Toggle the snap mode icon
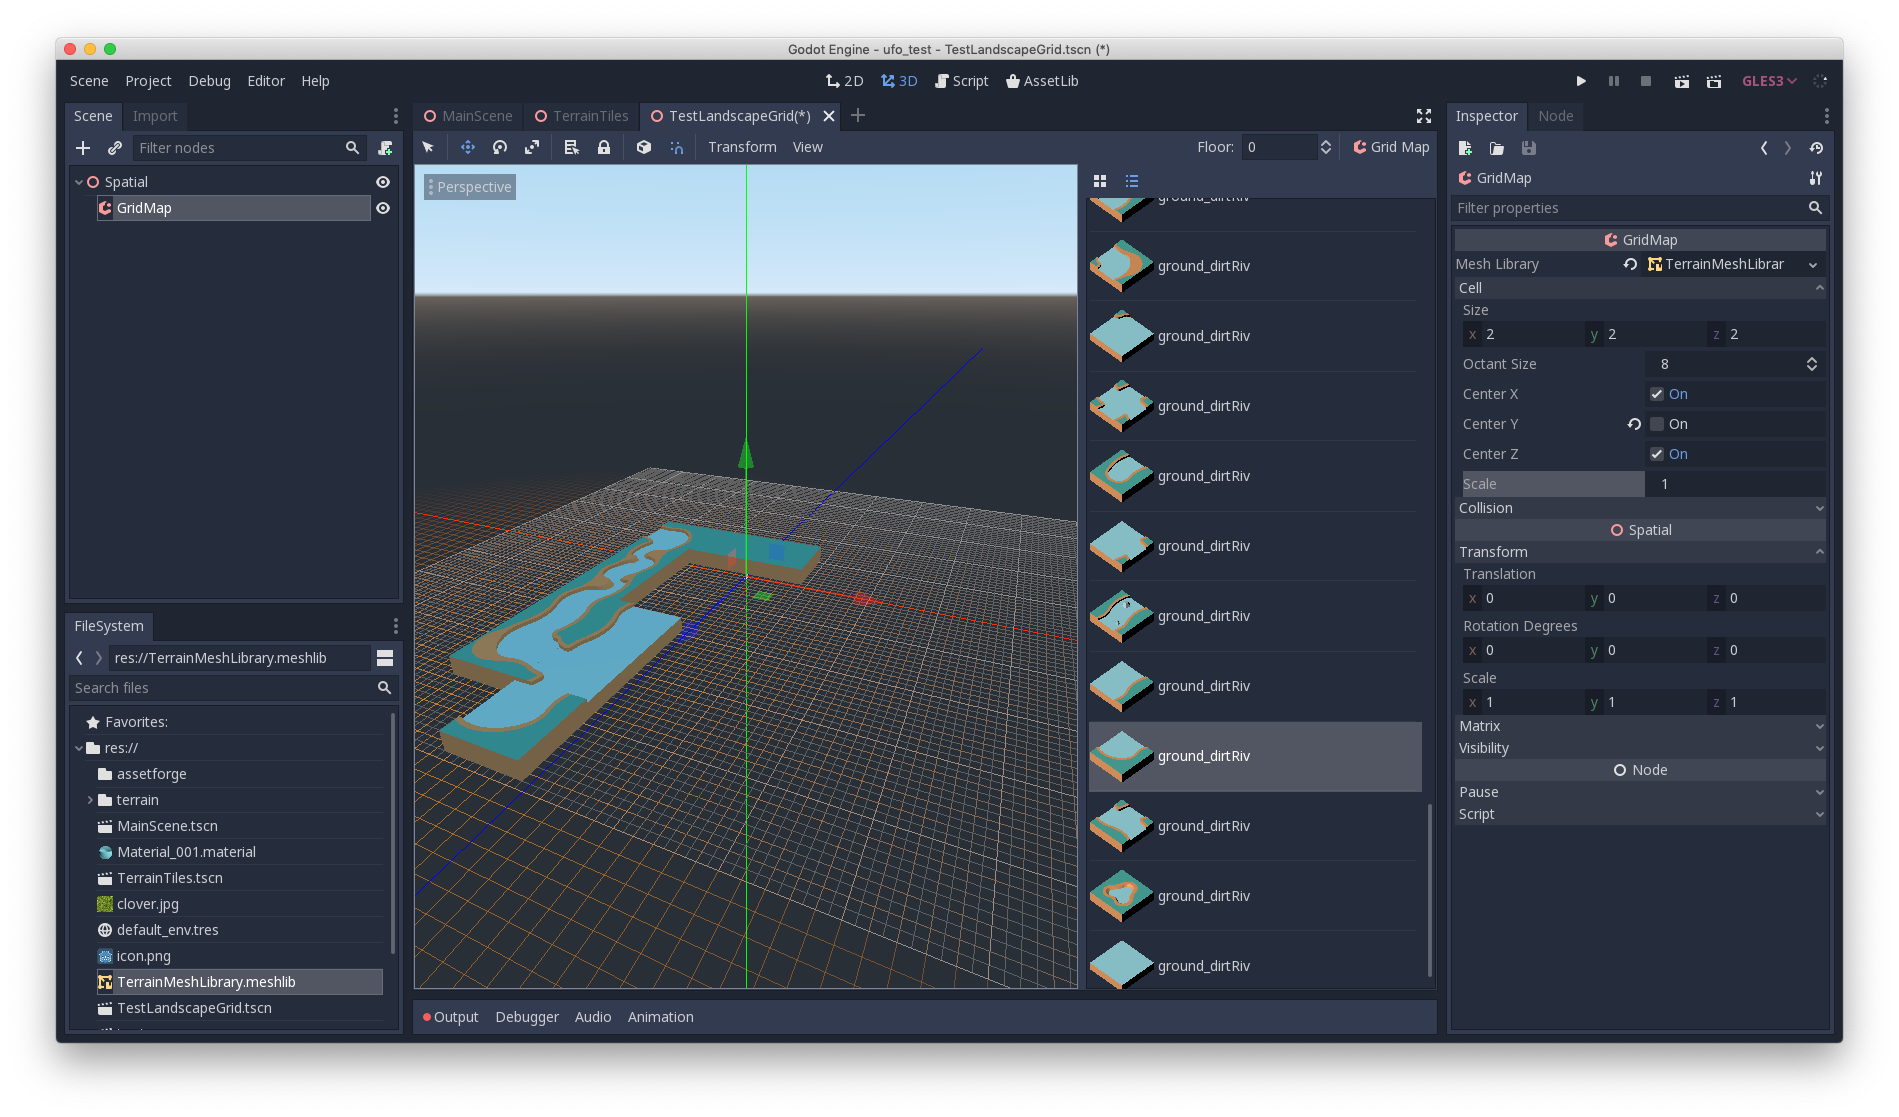 click(x=677, y=147)
